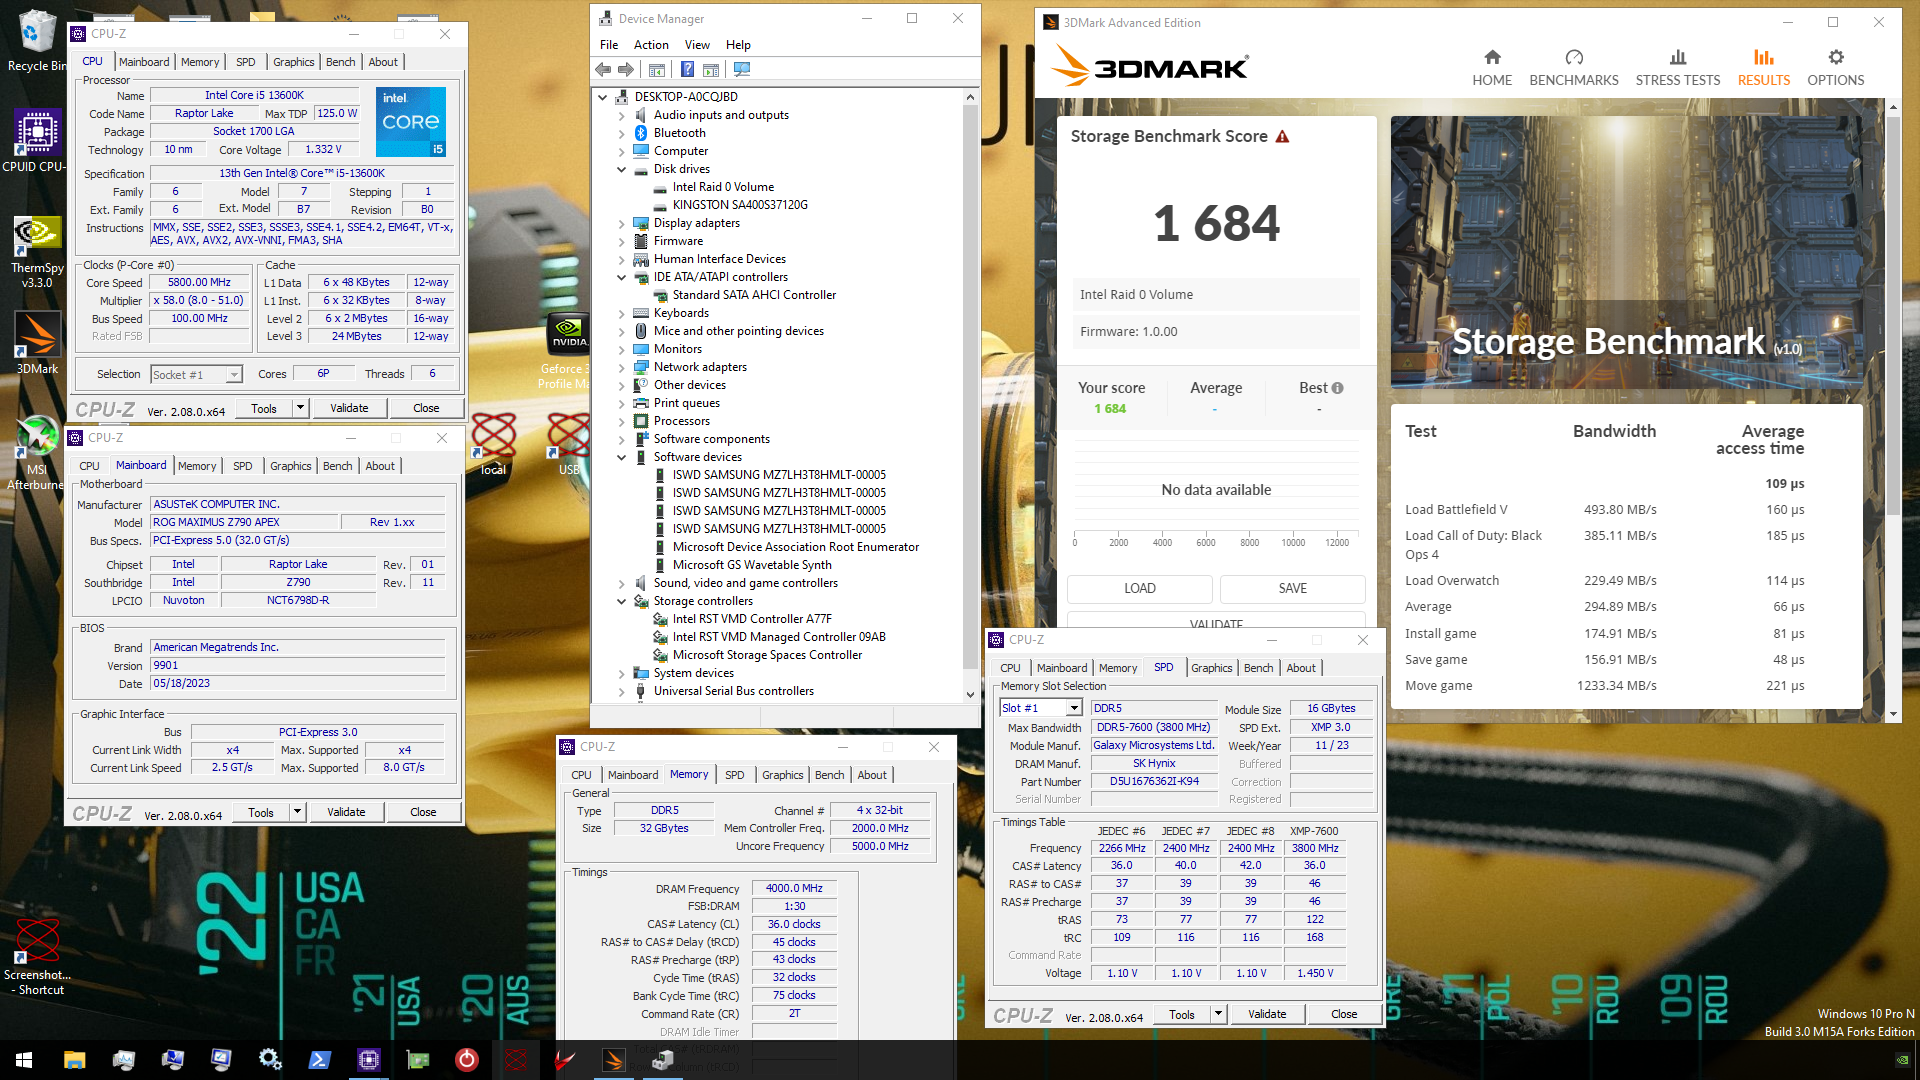
Task: Open the Socket #1 selection dropdown in CPU-Z
Action: (x=196, y=375)
